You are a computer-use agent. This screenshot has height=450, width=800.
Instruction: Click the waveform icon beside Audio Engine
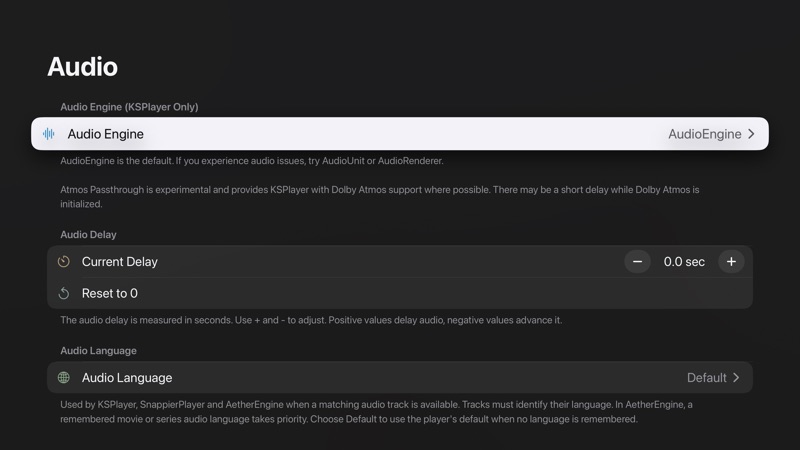(48, 134)
